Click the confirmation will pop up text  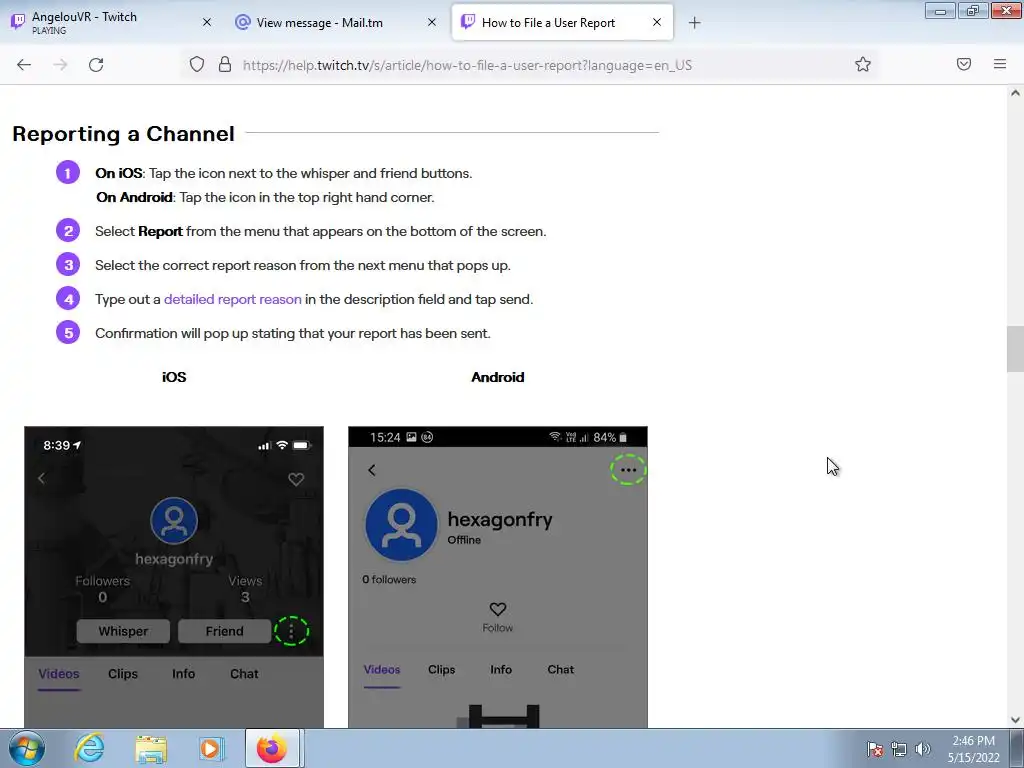(x=293, y=333)
